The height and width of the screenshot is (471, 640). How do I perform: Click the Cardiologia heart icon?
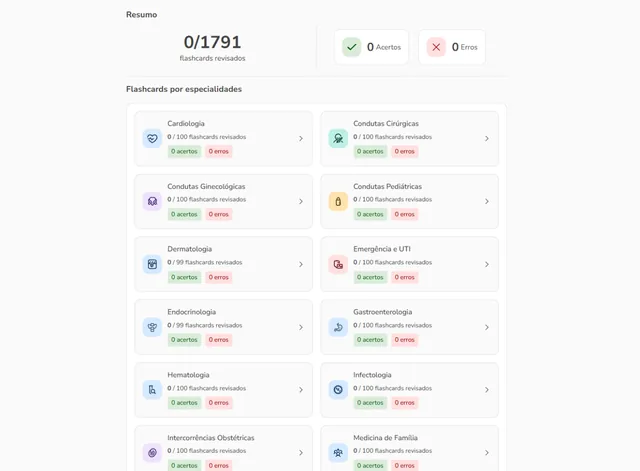152,138
